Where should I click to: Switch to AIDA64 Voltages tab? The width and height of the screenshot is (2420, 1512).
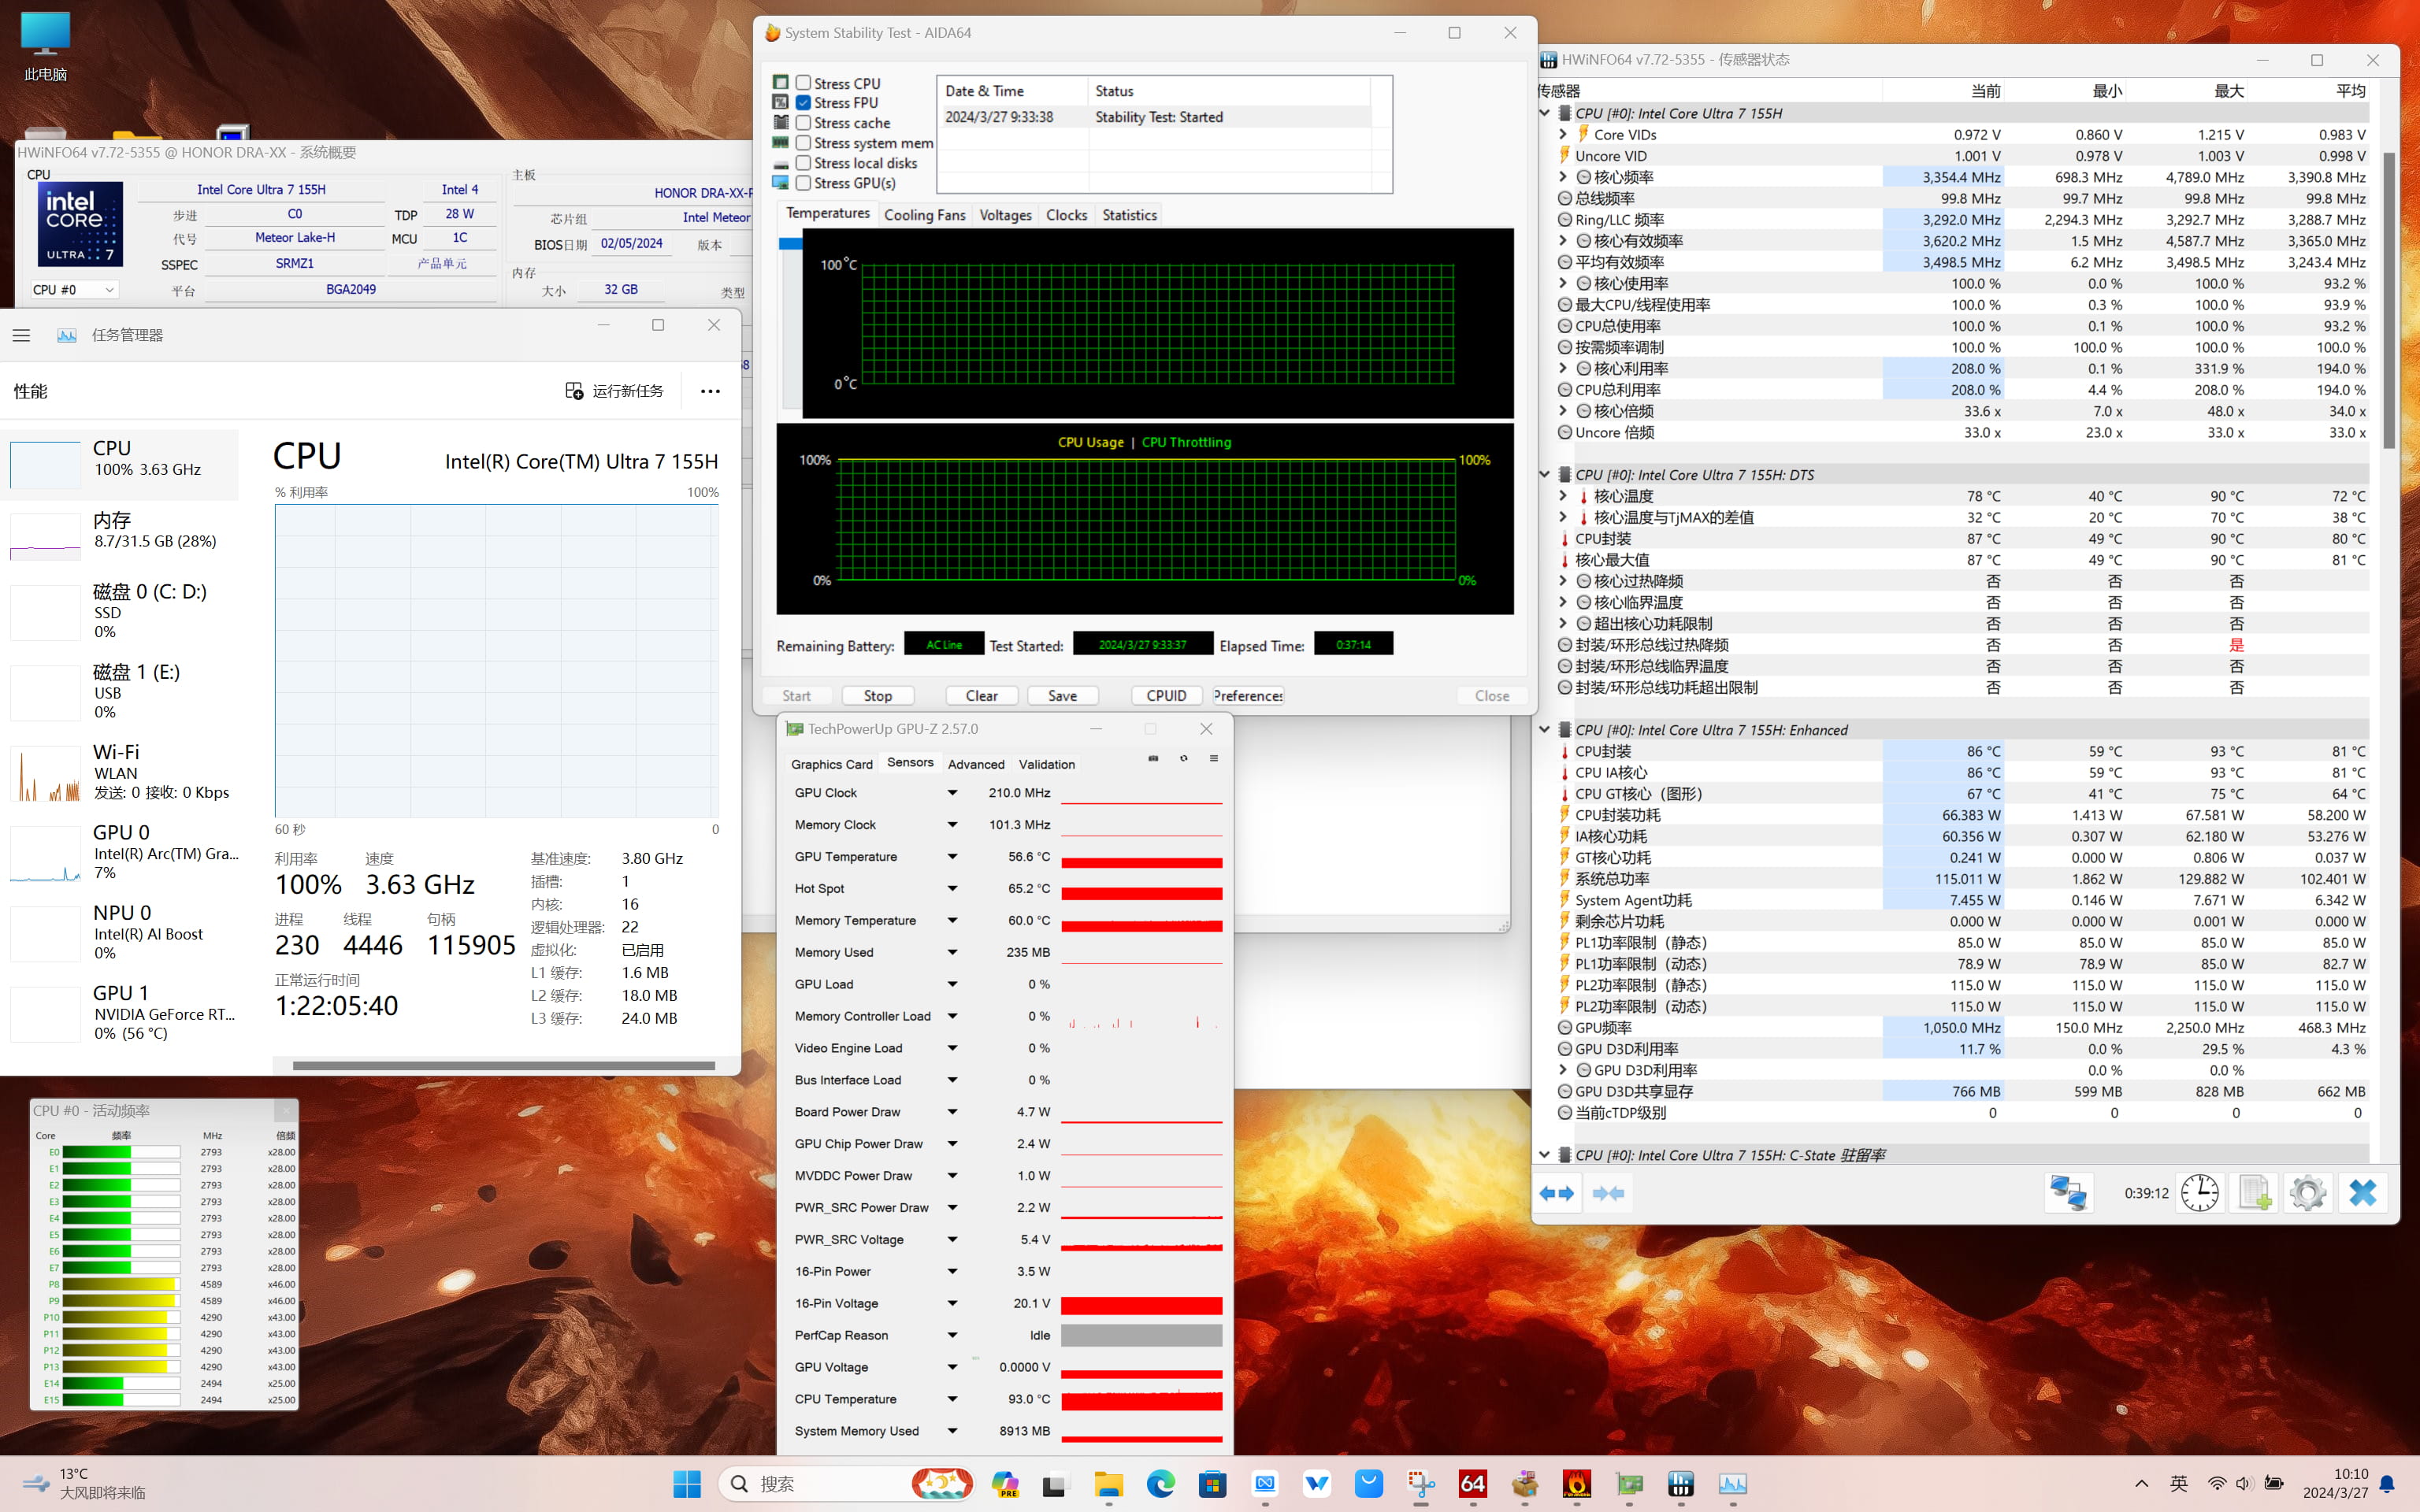point(1005,215)
